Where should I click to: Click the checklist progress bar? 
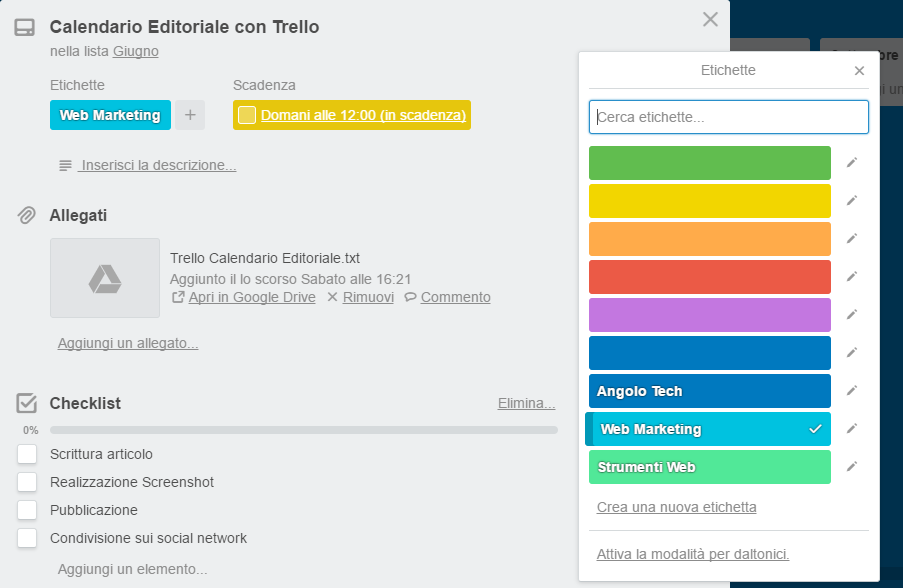[303, 430]
